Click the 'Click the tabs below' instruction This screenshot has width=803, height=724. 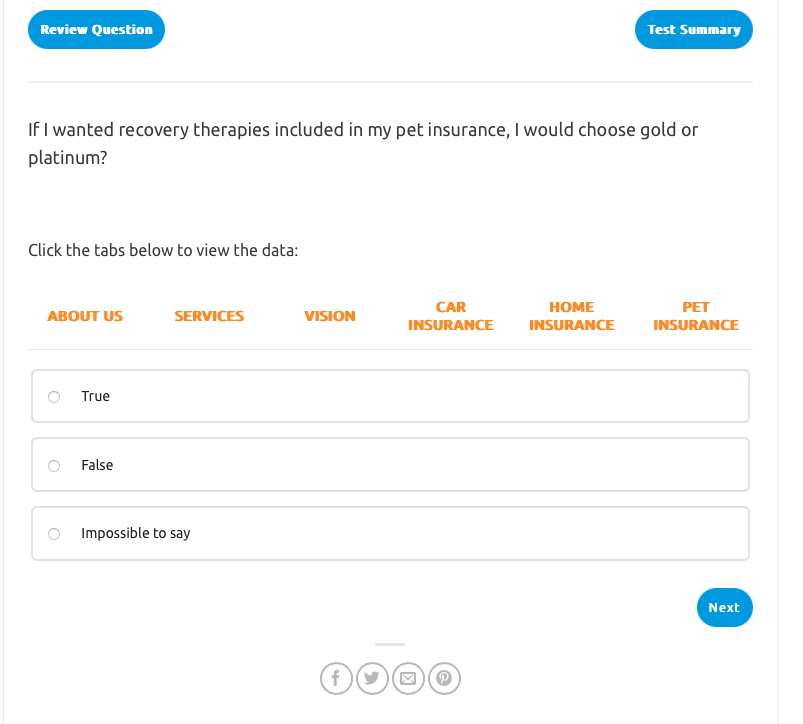[163, 250]
